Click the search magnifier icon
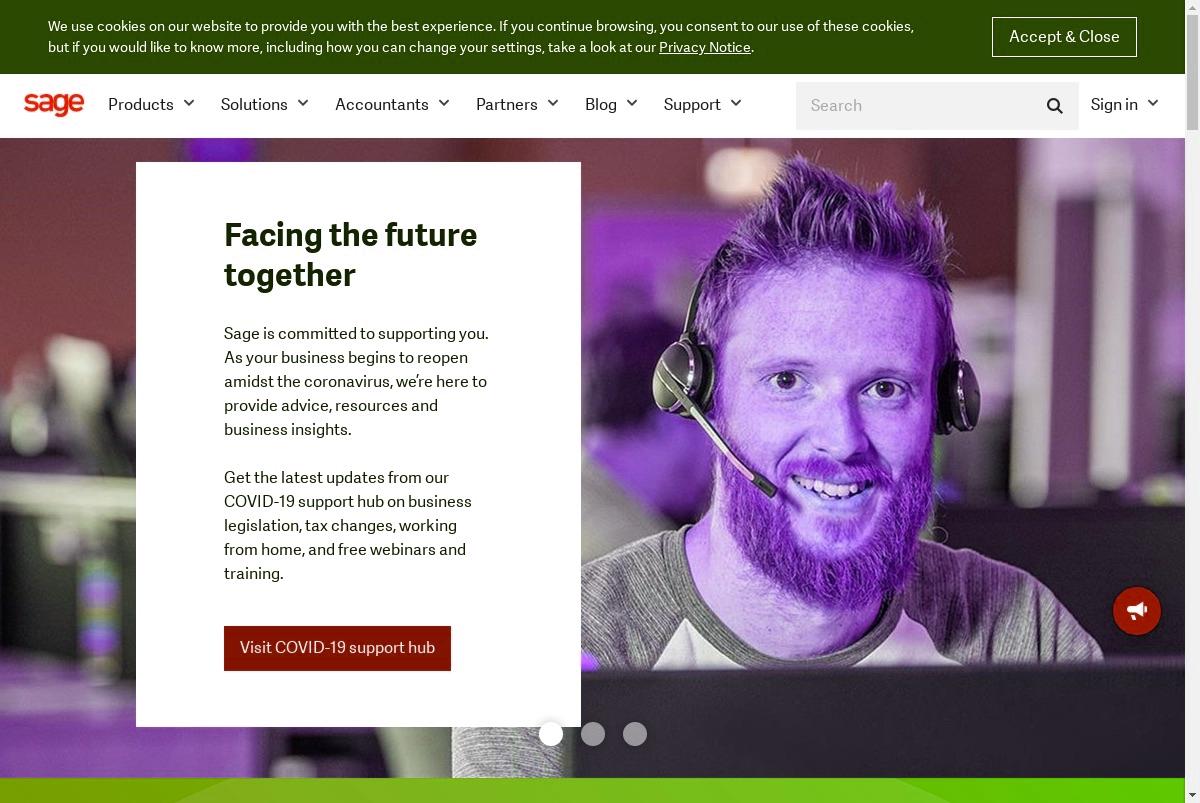Viewport: 1200px width, 803px height. point(1054,106)
